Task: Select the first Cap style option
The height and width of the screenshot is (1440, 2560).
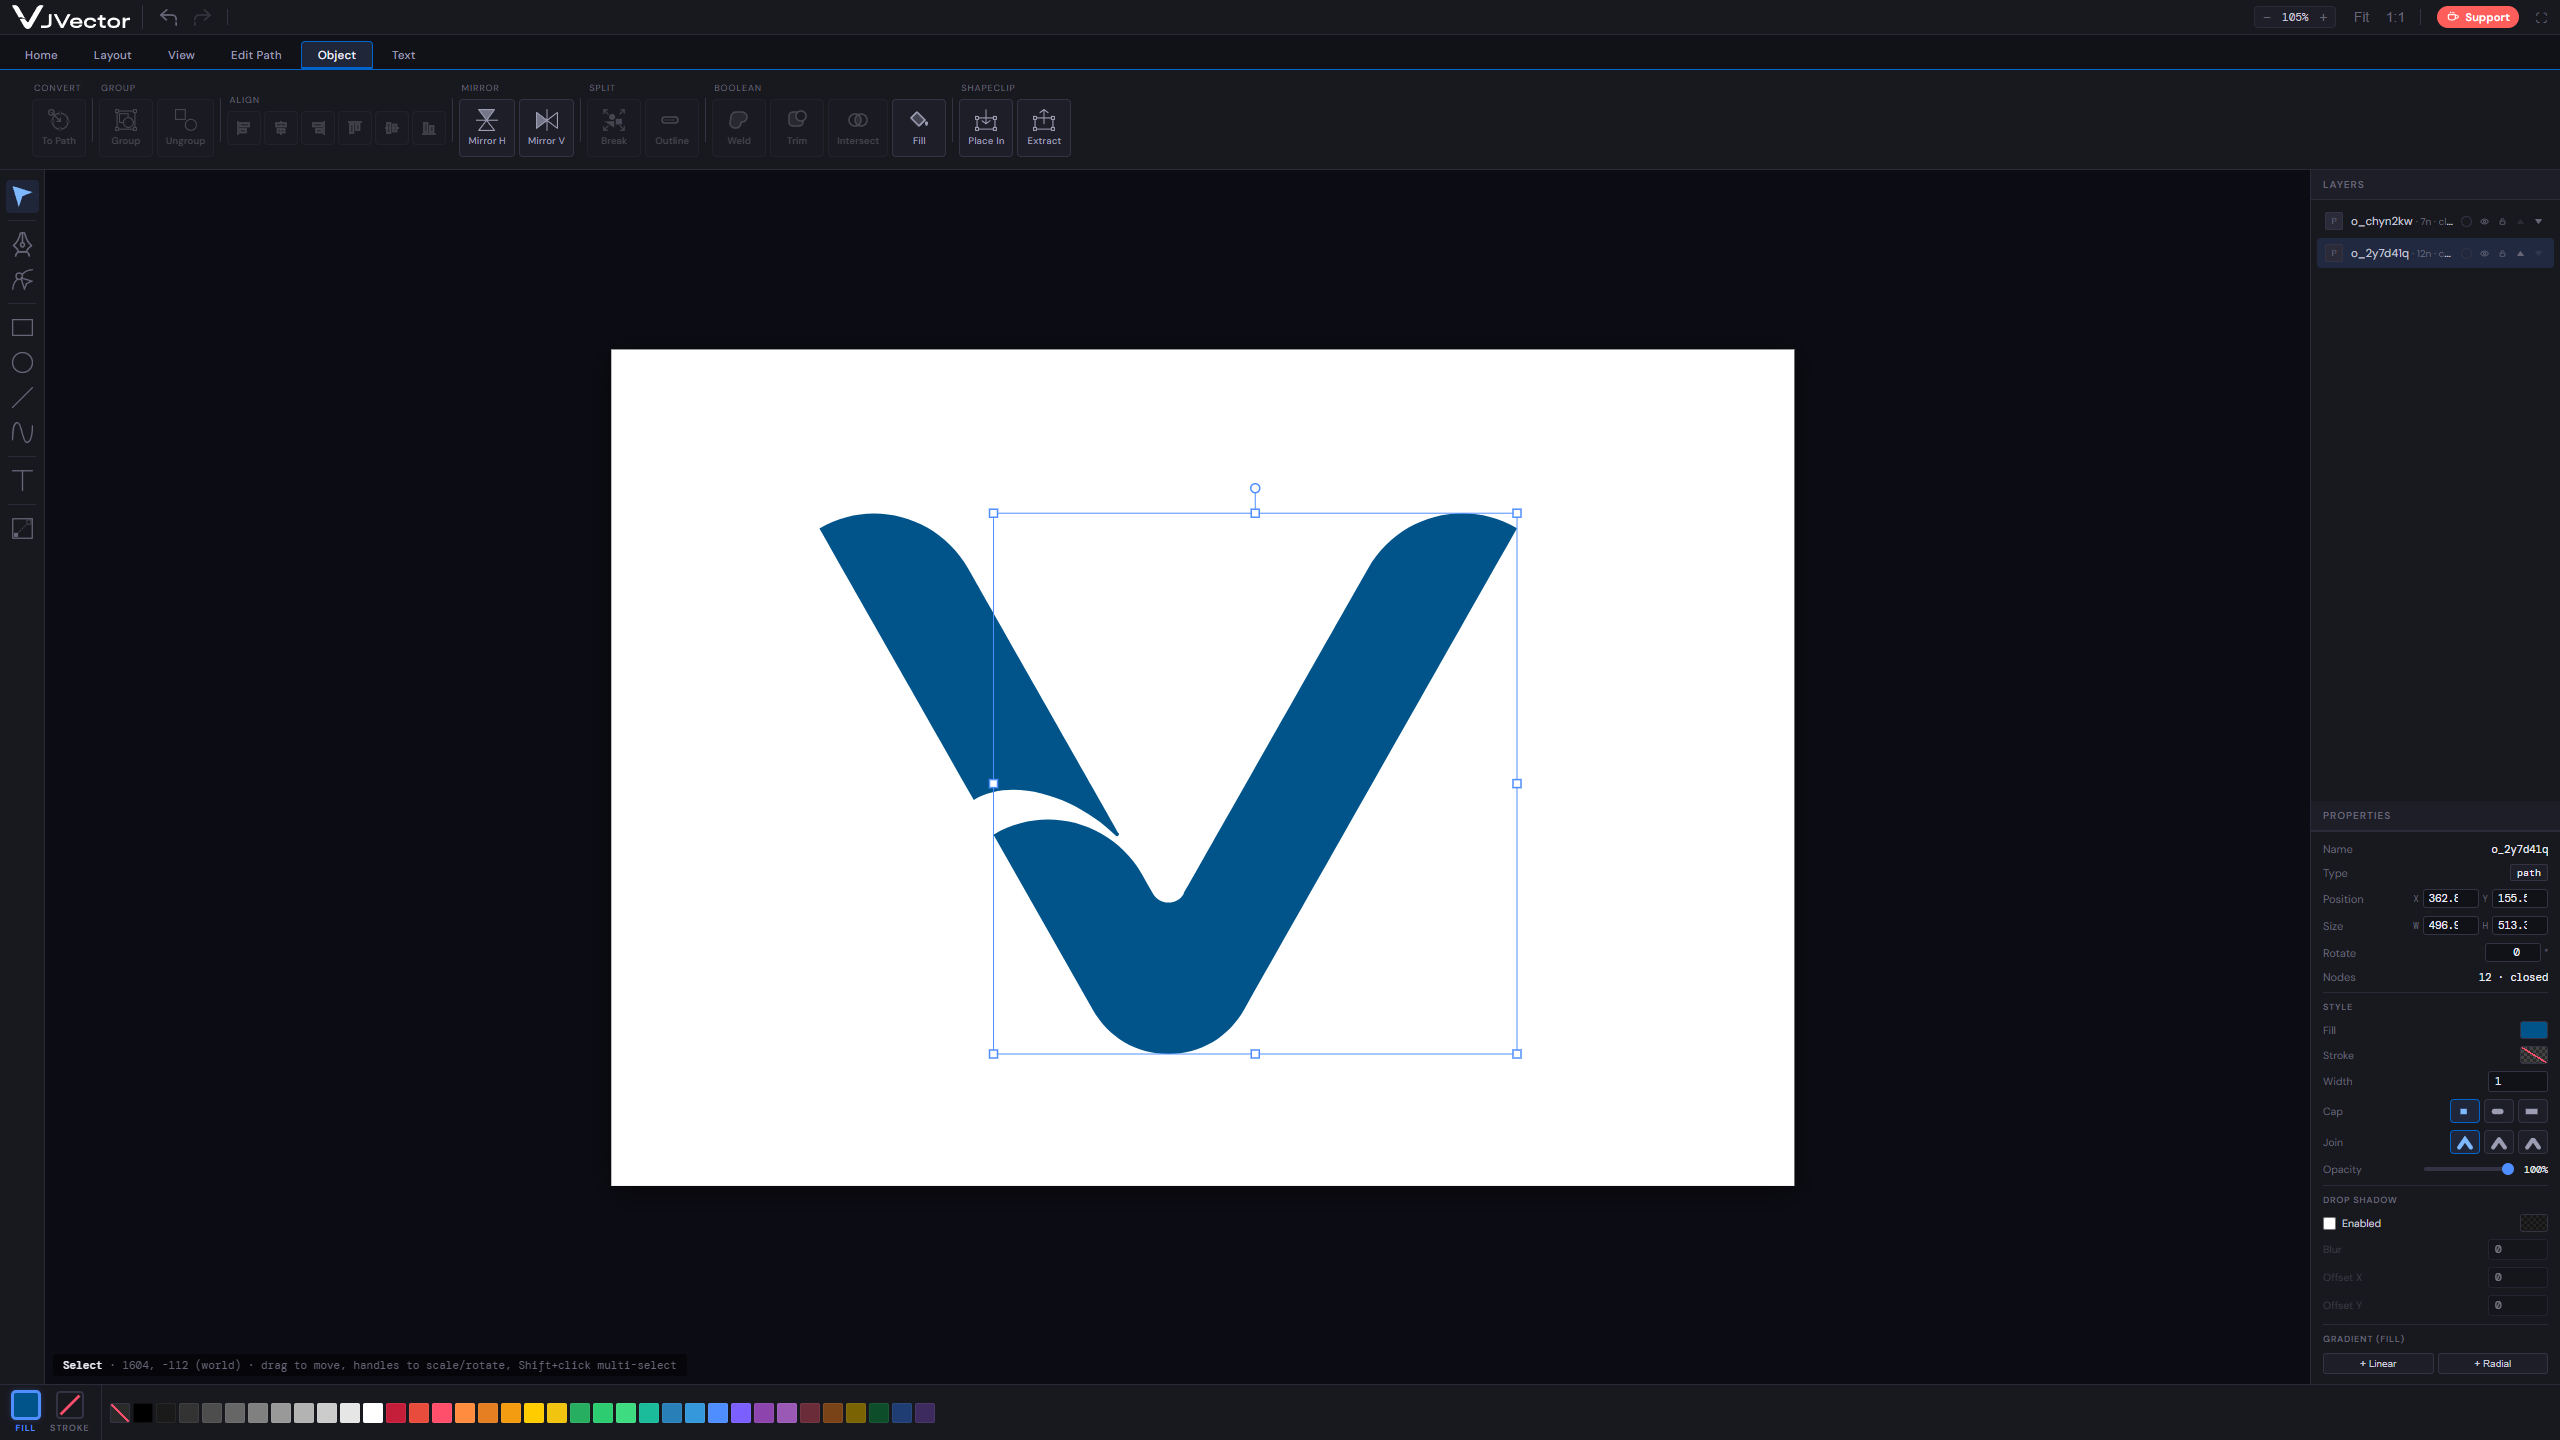Action: pos(2464,1111)
